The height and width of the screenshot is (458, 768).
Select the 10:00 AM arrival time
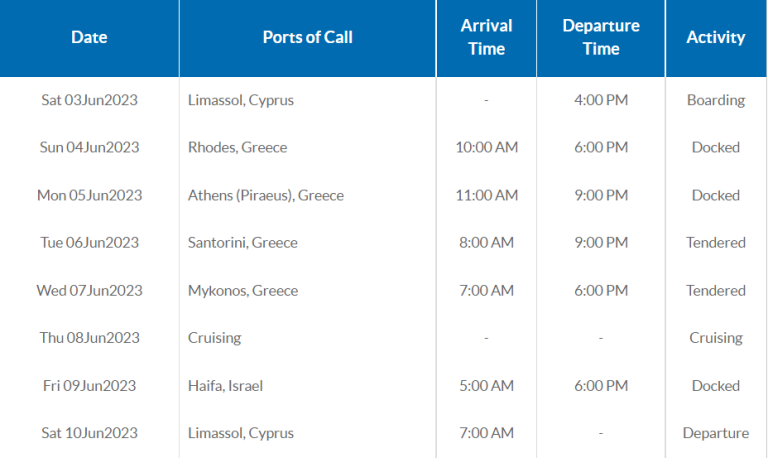click(486, 148)
